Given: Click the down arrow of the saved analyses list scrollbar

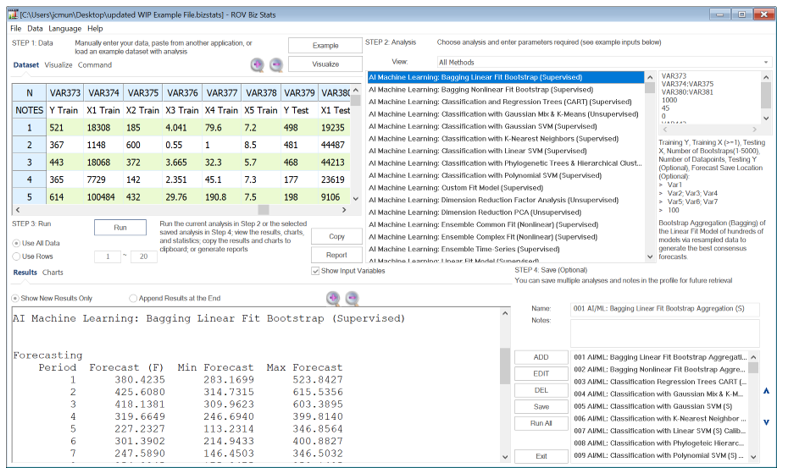Looking at the screenshot, I should click(x=753, y=456).
